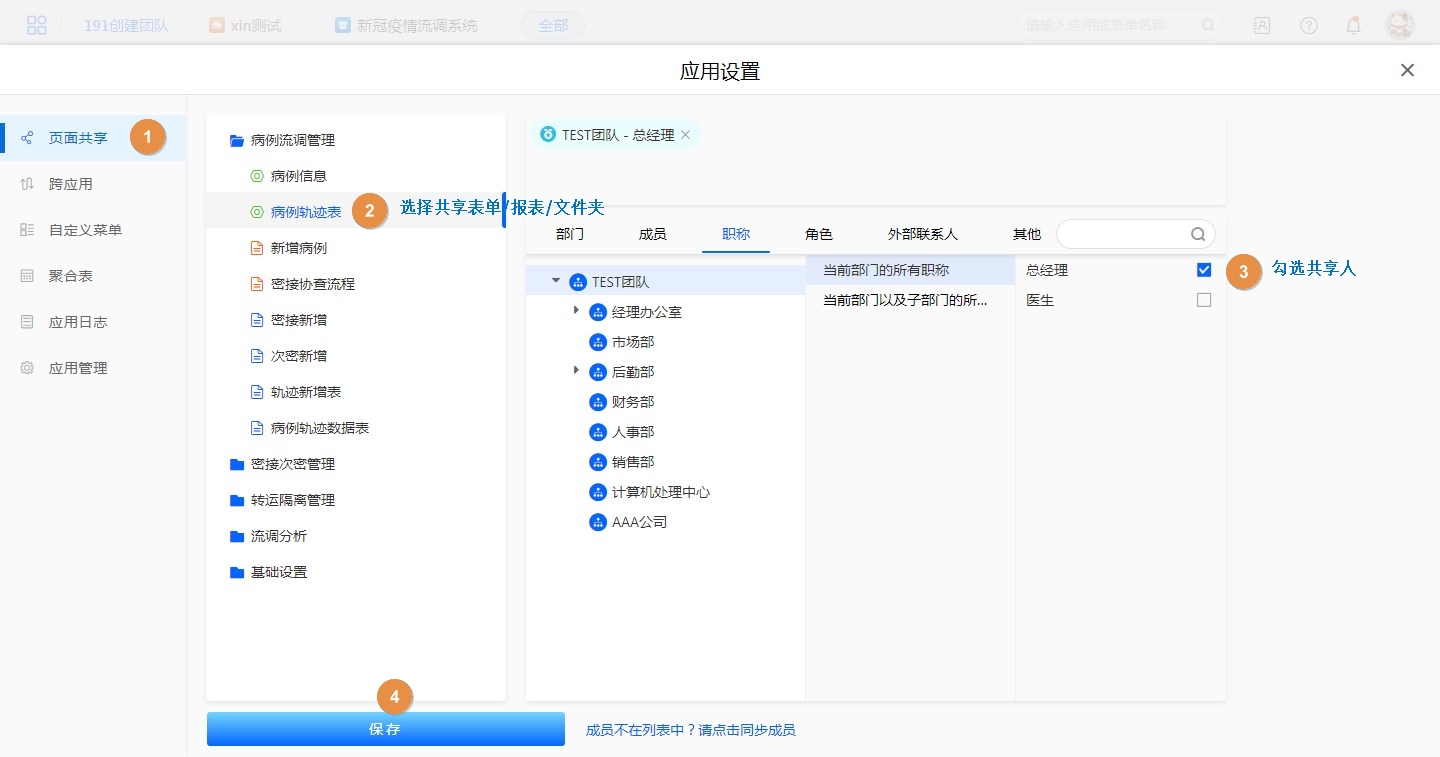Open the app grid icon at top left
The image size is (1440, 757).
[37, 26]
